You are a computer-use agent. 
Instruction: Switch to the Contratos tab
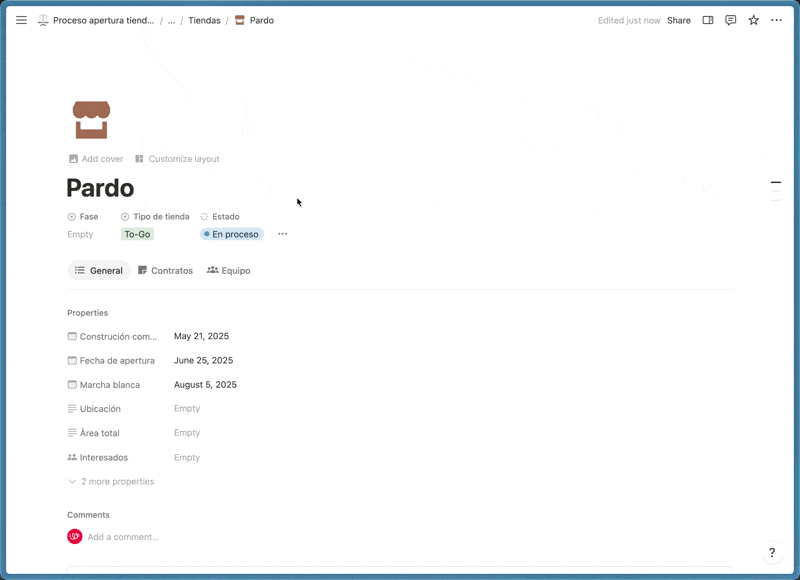click(165, 270)
